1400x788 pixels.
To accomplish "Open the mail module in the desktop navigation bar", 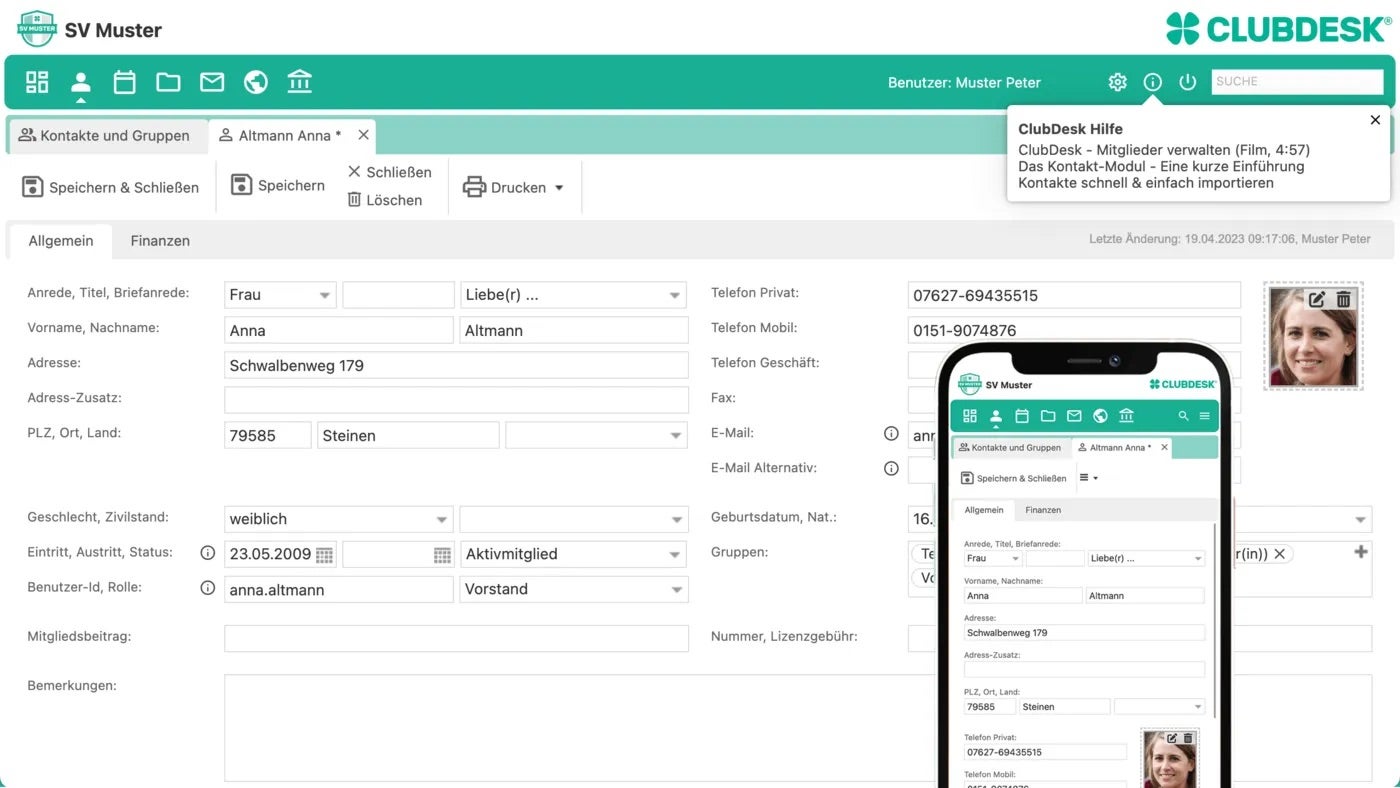I will click(212, 82).
